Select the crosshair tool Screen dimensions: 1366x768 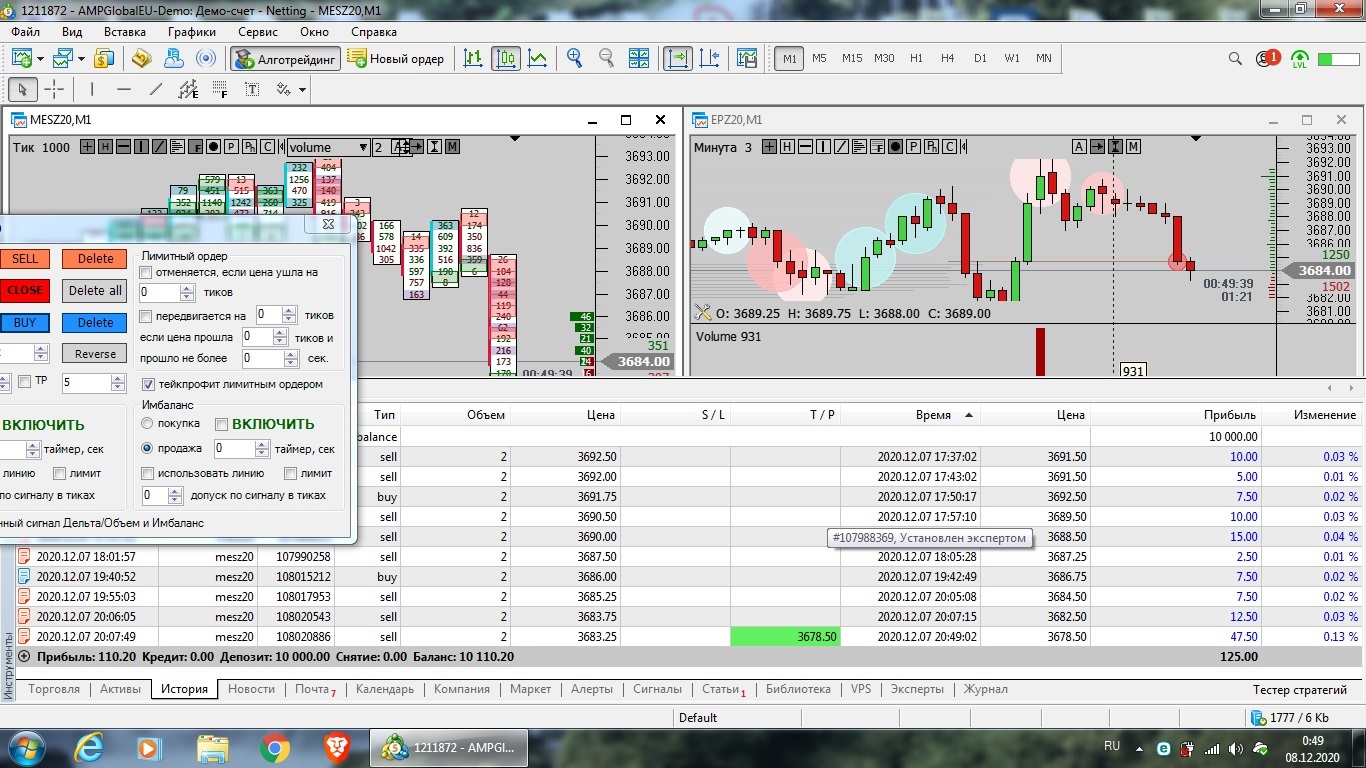tap(54, 89)
